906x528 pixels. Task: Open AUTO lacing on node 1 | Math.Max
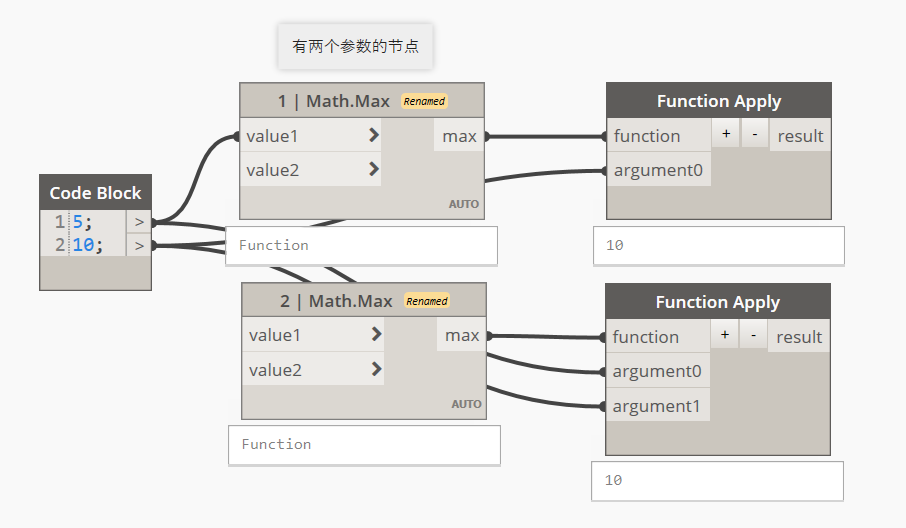click(464, 204)
